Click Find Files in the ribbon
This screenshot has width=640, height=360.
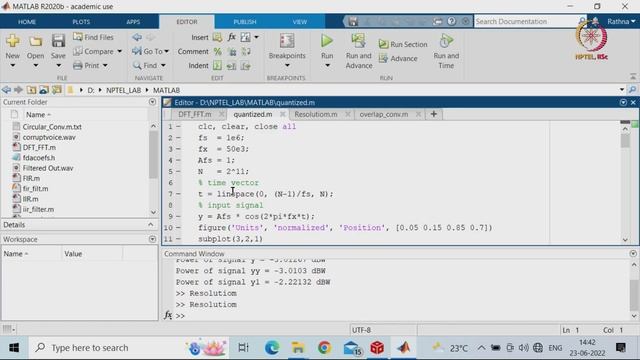pos(93,37)
